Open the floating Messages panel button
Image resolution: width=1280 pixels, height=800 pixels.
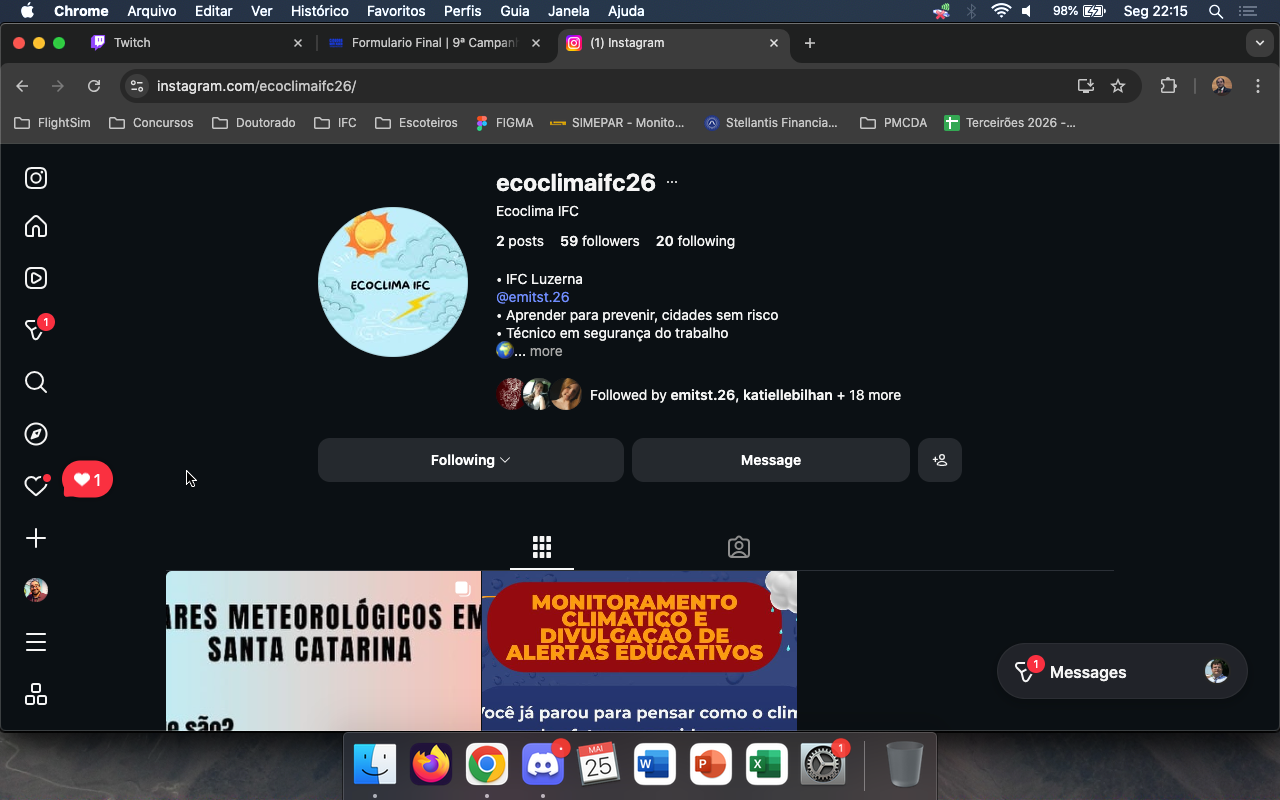pos(1122,672)
